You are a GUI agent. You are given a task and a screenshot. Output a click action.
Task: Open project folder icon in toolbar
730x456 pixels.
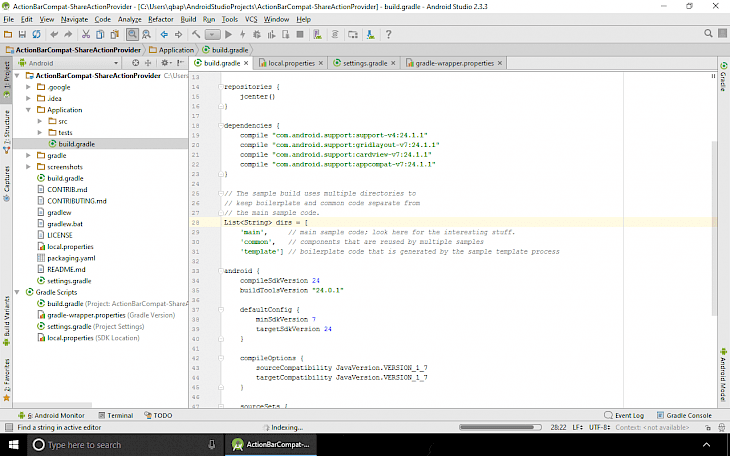pos(8,34)
